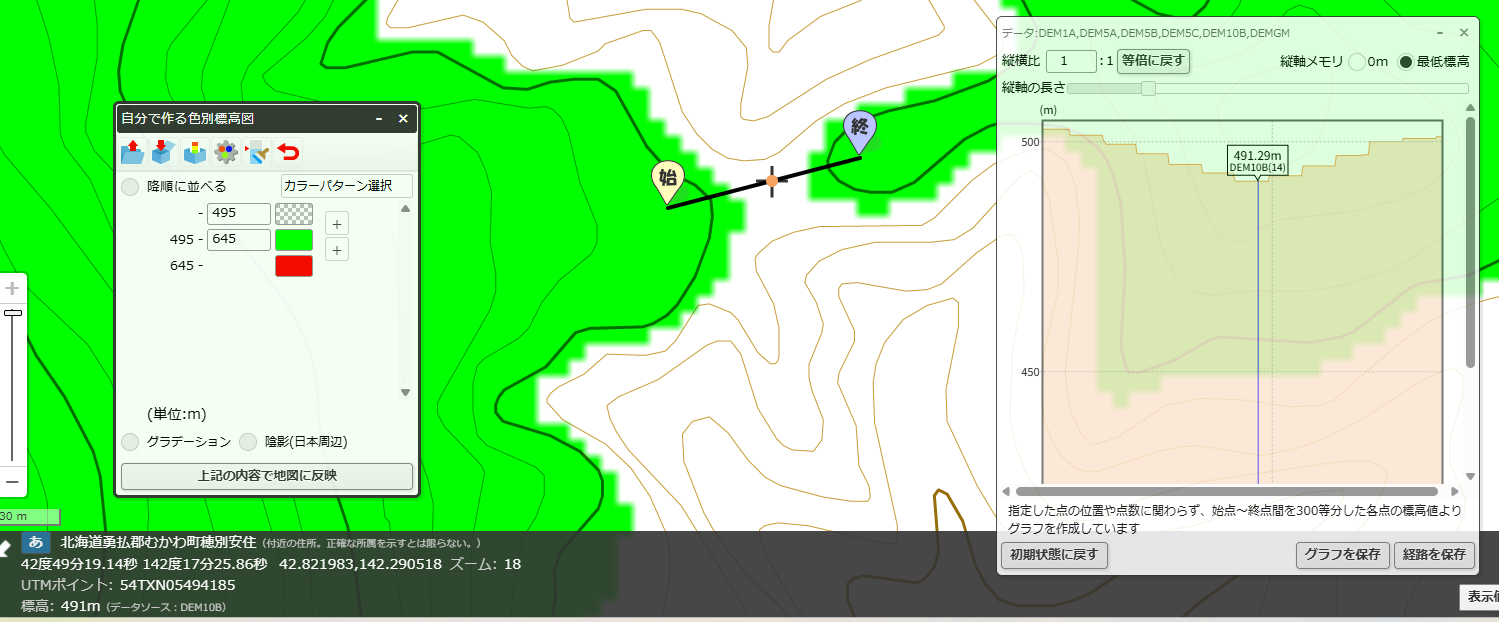Viewport: 1499px width, 622px height.
Task: Click the box with color-bar icon
Action: pyautogui.click(x=194, y=152)
